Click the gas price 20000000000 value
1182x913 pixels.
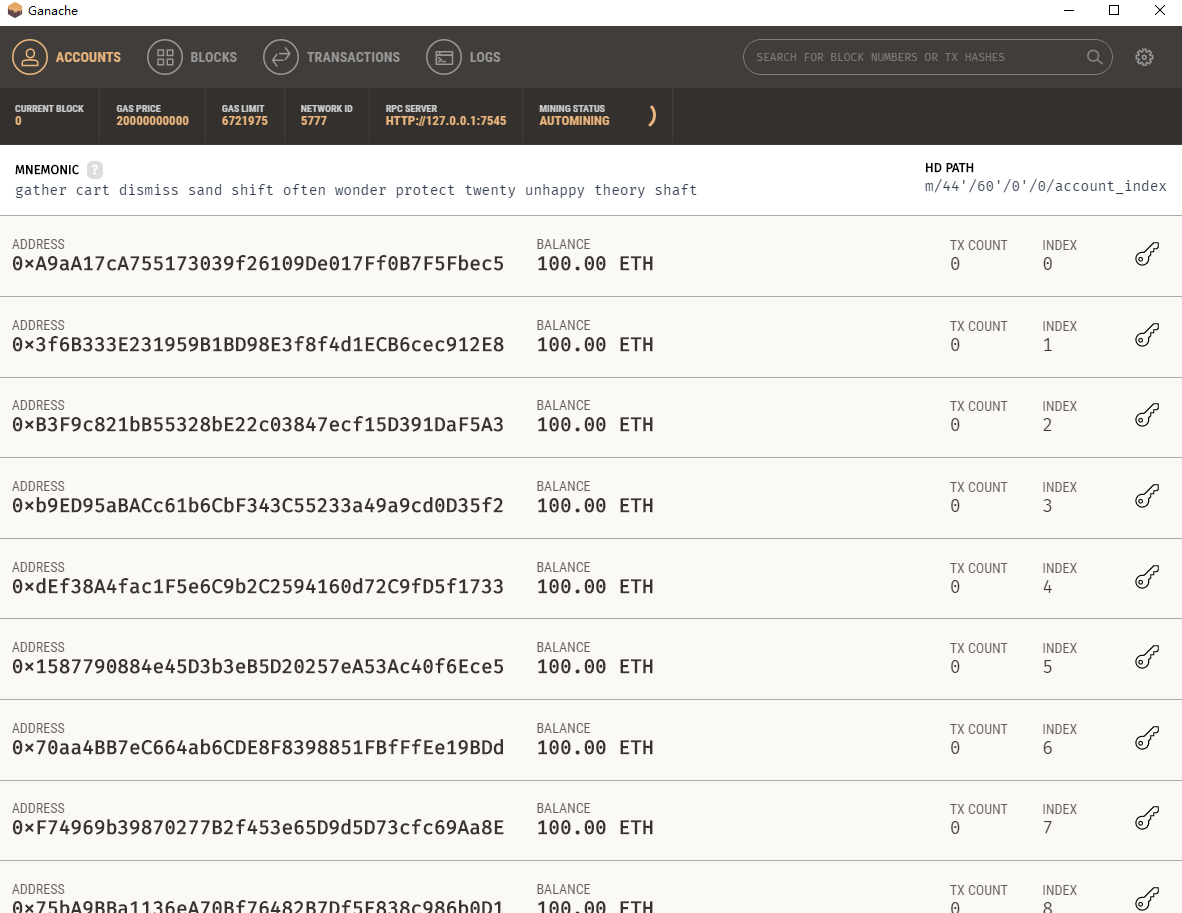pyautogui.click(x=152, y=121)
